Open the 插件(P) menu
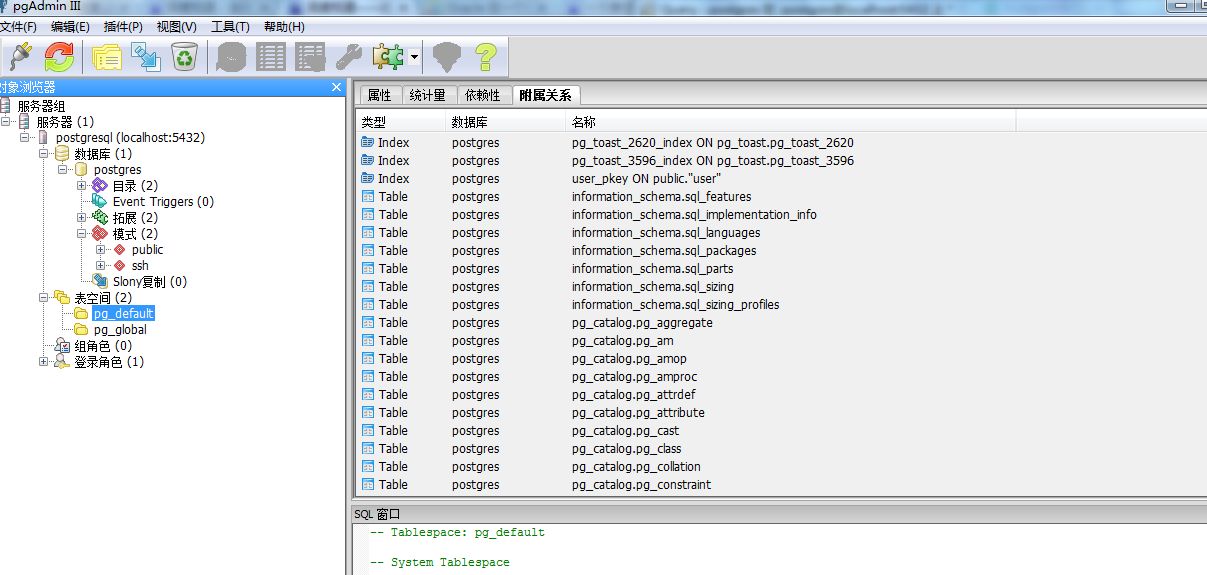The width and height of the screenshot is (1207, 575). click(123, 26)
